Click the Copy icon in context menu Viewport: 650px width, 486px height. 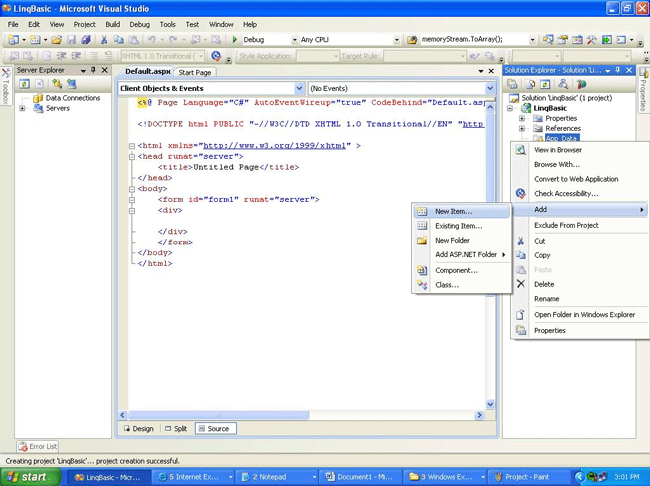click(x=520, y=255)
